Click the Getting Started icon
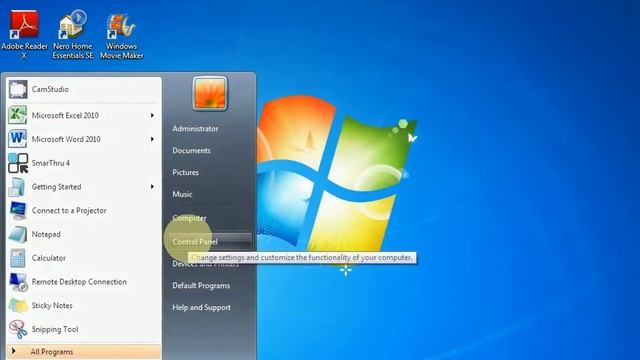Image resolution: width=640 pixels, height=360 pixels. tap(18, 187)
